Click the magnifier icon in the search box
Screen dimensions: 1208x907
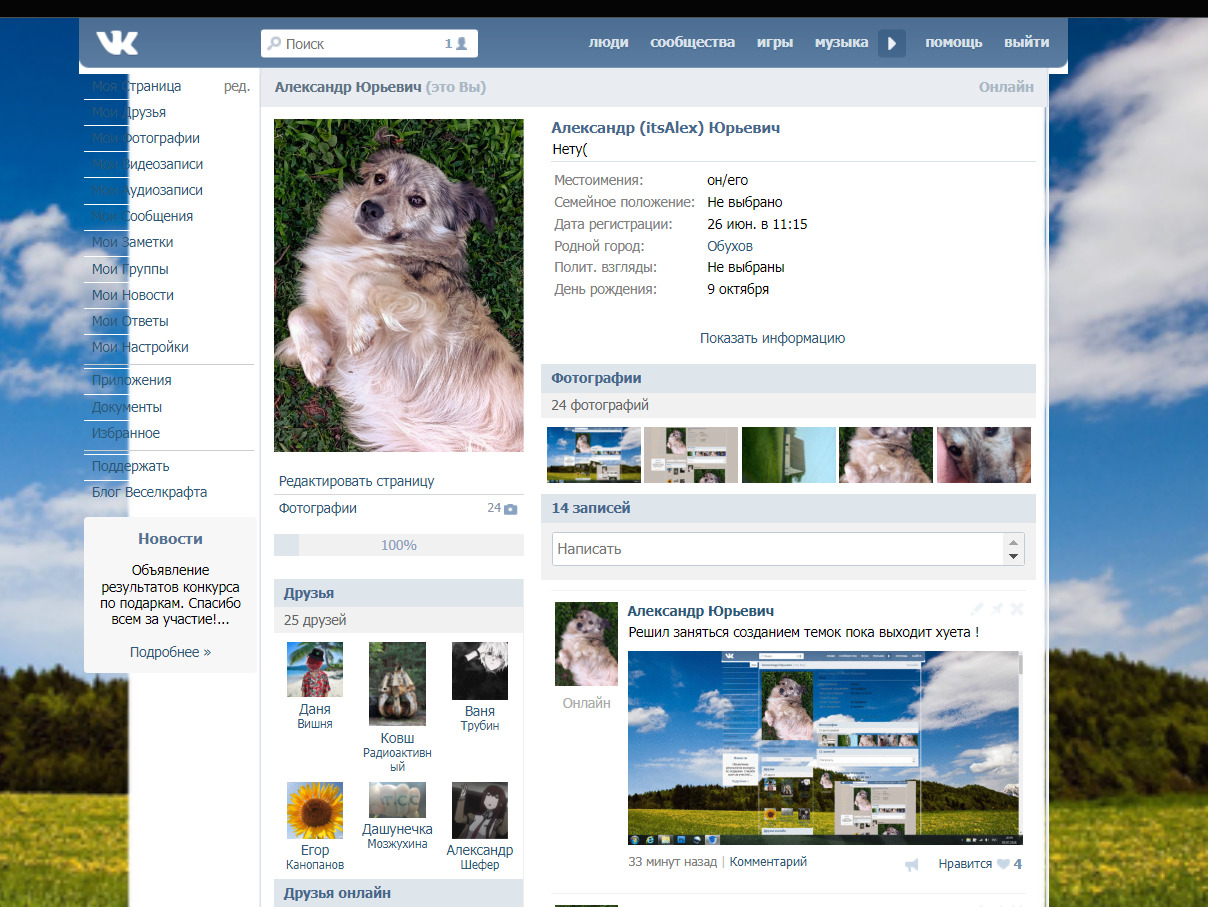pyautogui.click(x=274, y=44)
